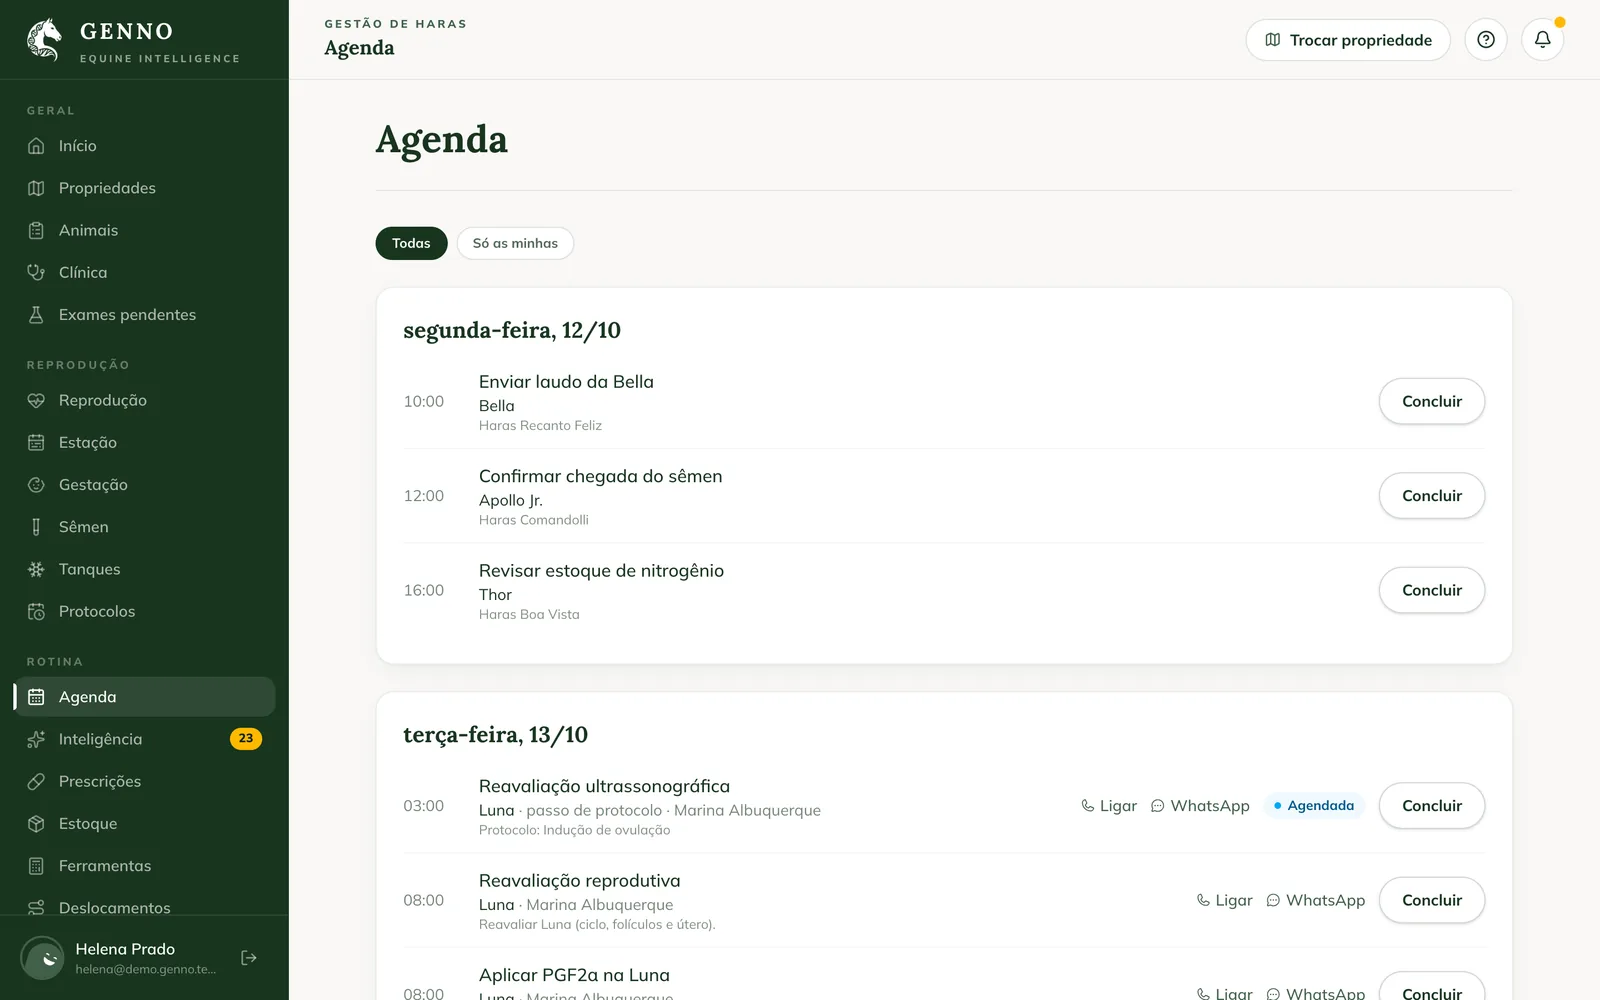The width and height of the screenshot is (1600, 1000).
Task: Open WhatsApp for Reavaliação ultrassonográfica
Action: click(1200, 806)
